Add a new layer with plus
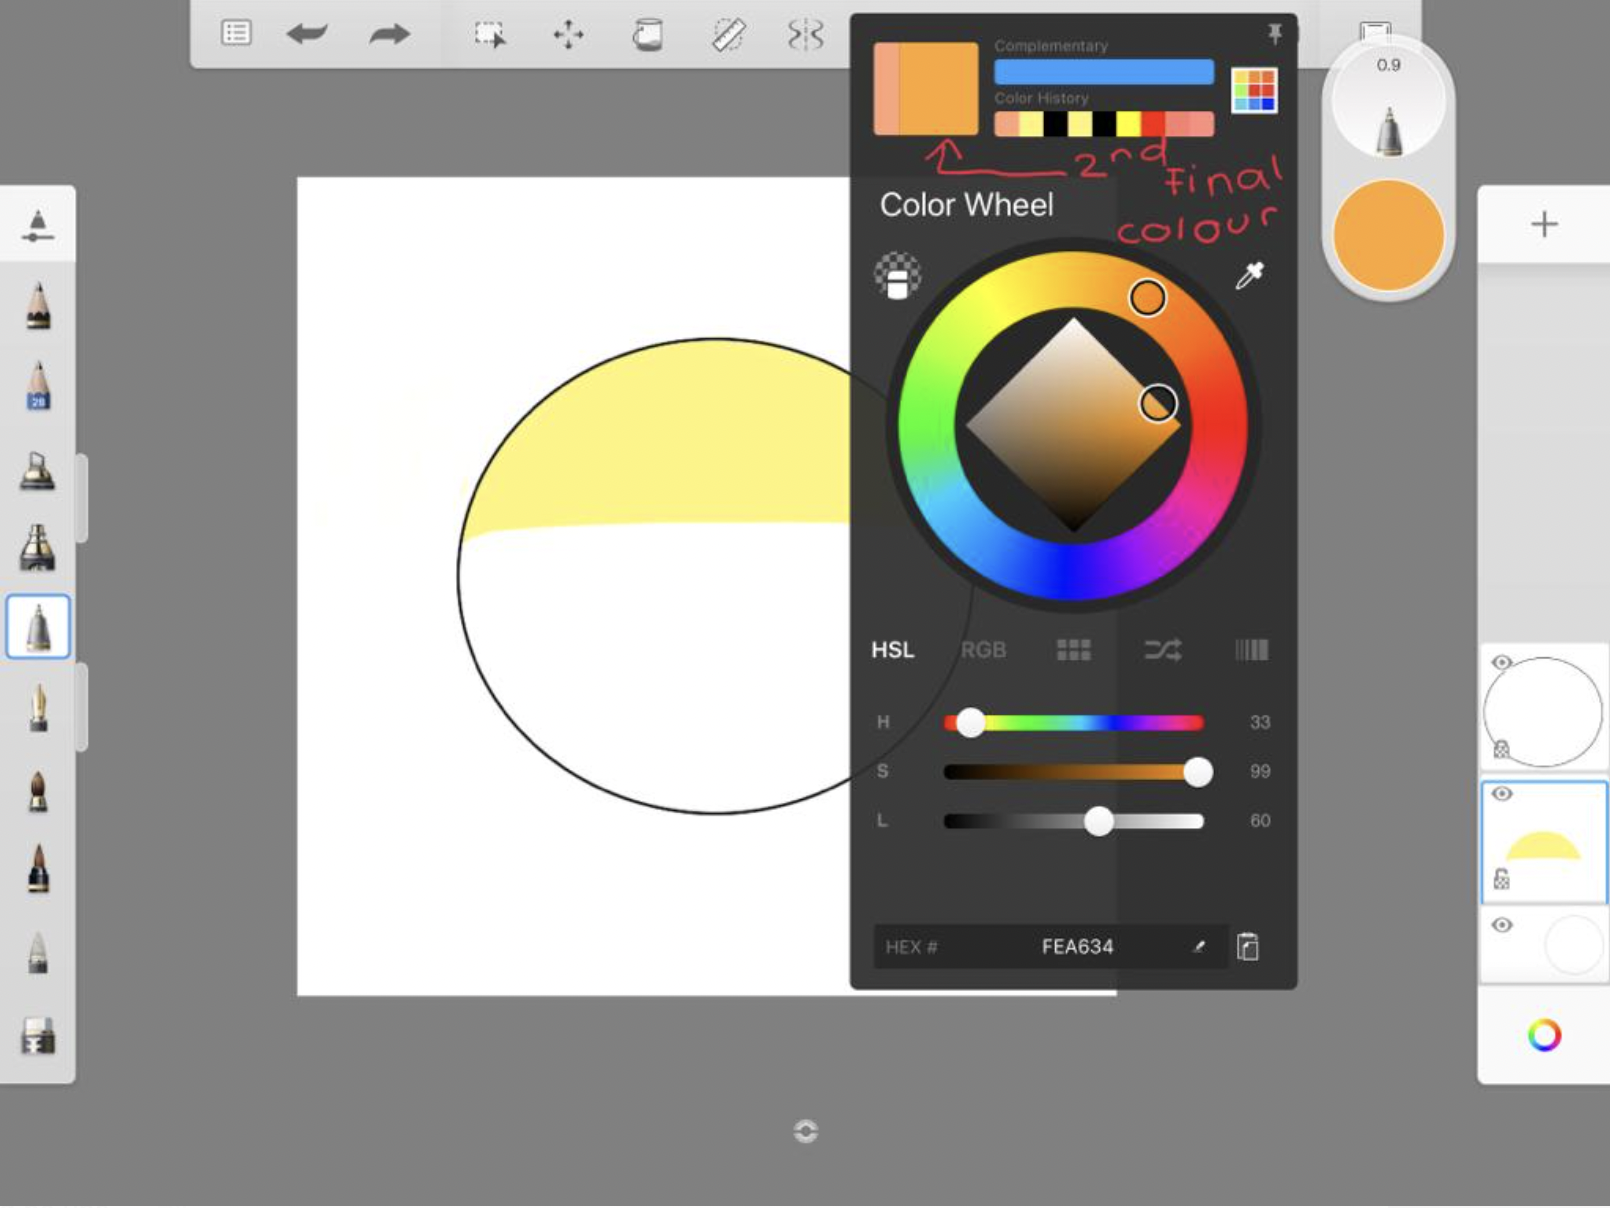Screen dimensions: 1610x1208 coord(1544,224)
